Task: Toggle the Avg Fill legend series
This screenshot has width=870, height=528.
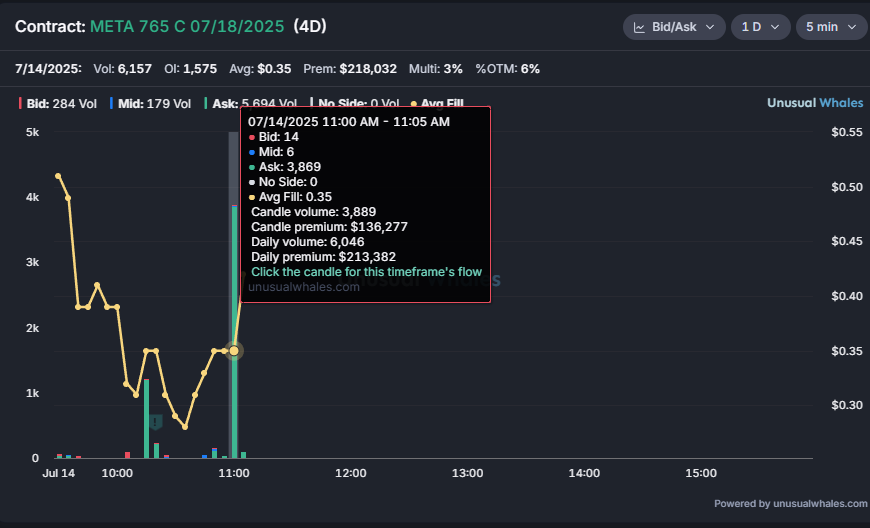Action: (437, 104)
